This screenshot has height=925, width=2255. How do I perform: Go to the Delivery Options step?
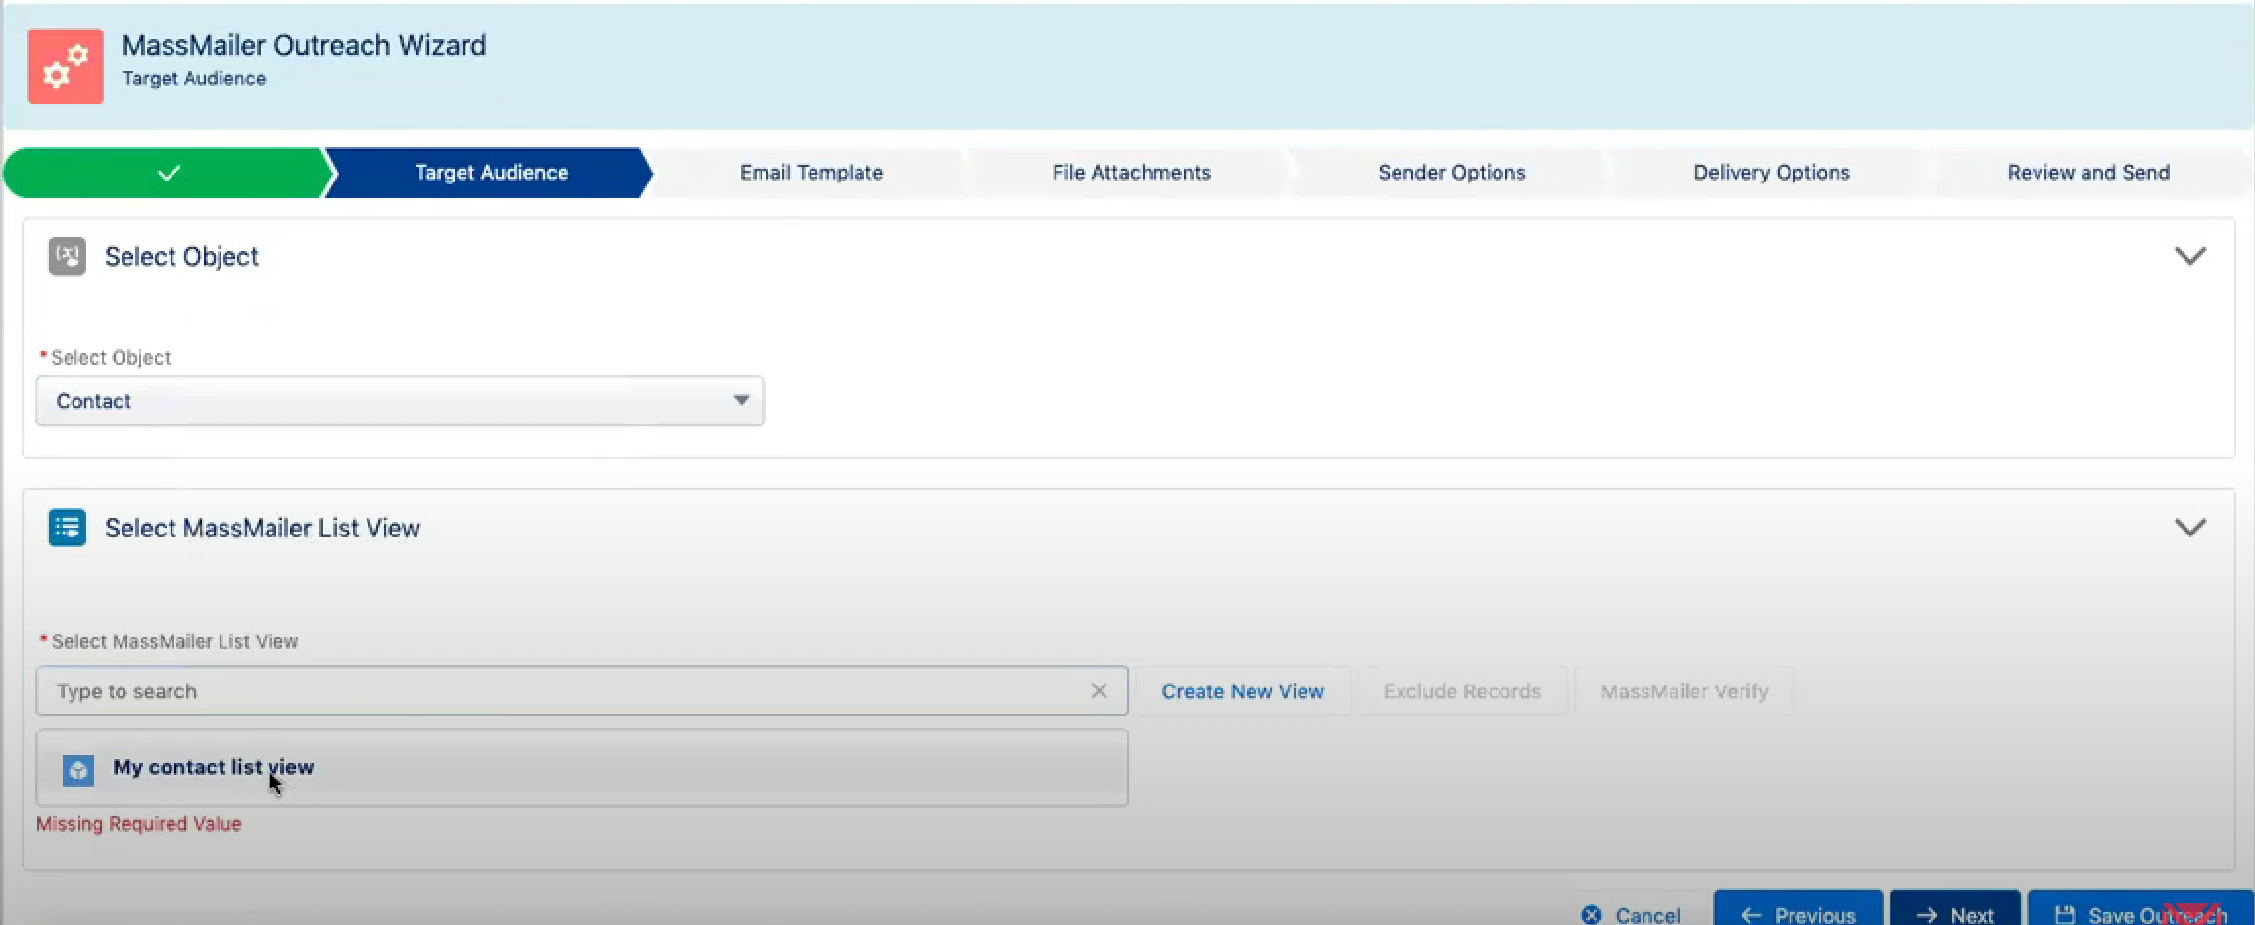coord(1771,173)
